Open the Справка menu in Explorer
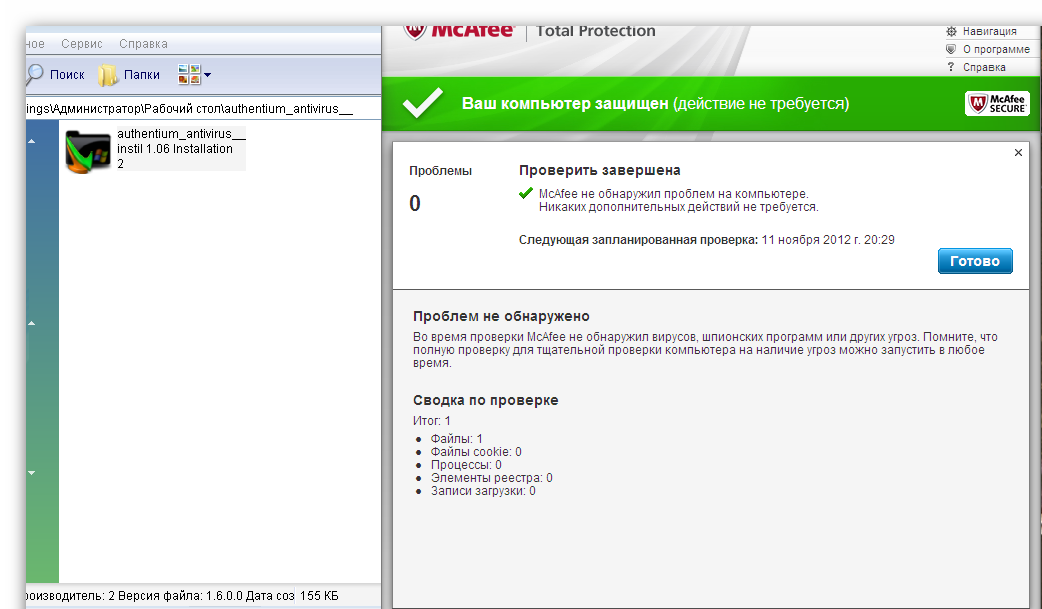Image resolution: width=1042 pixels, height=609 pixels. (143, 44)
